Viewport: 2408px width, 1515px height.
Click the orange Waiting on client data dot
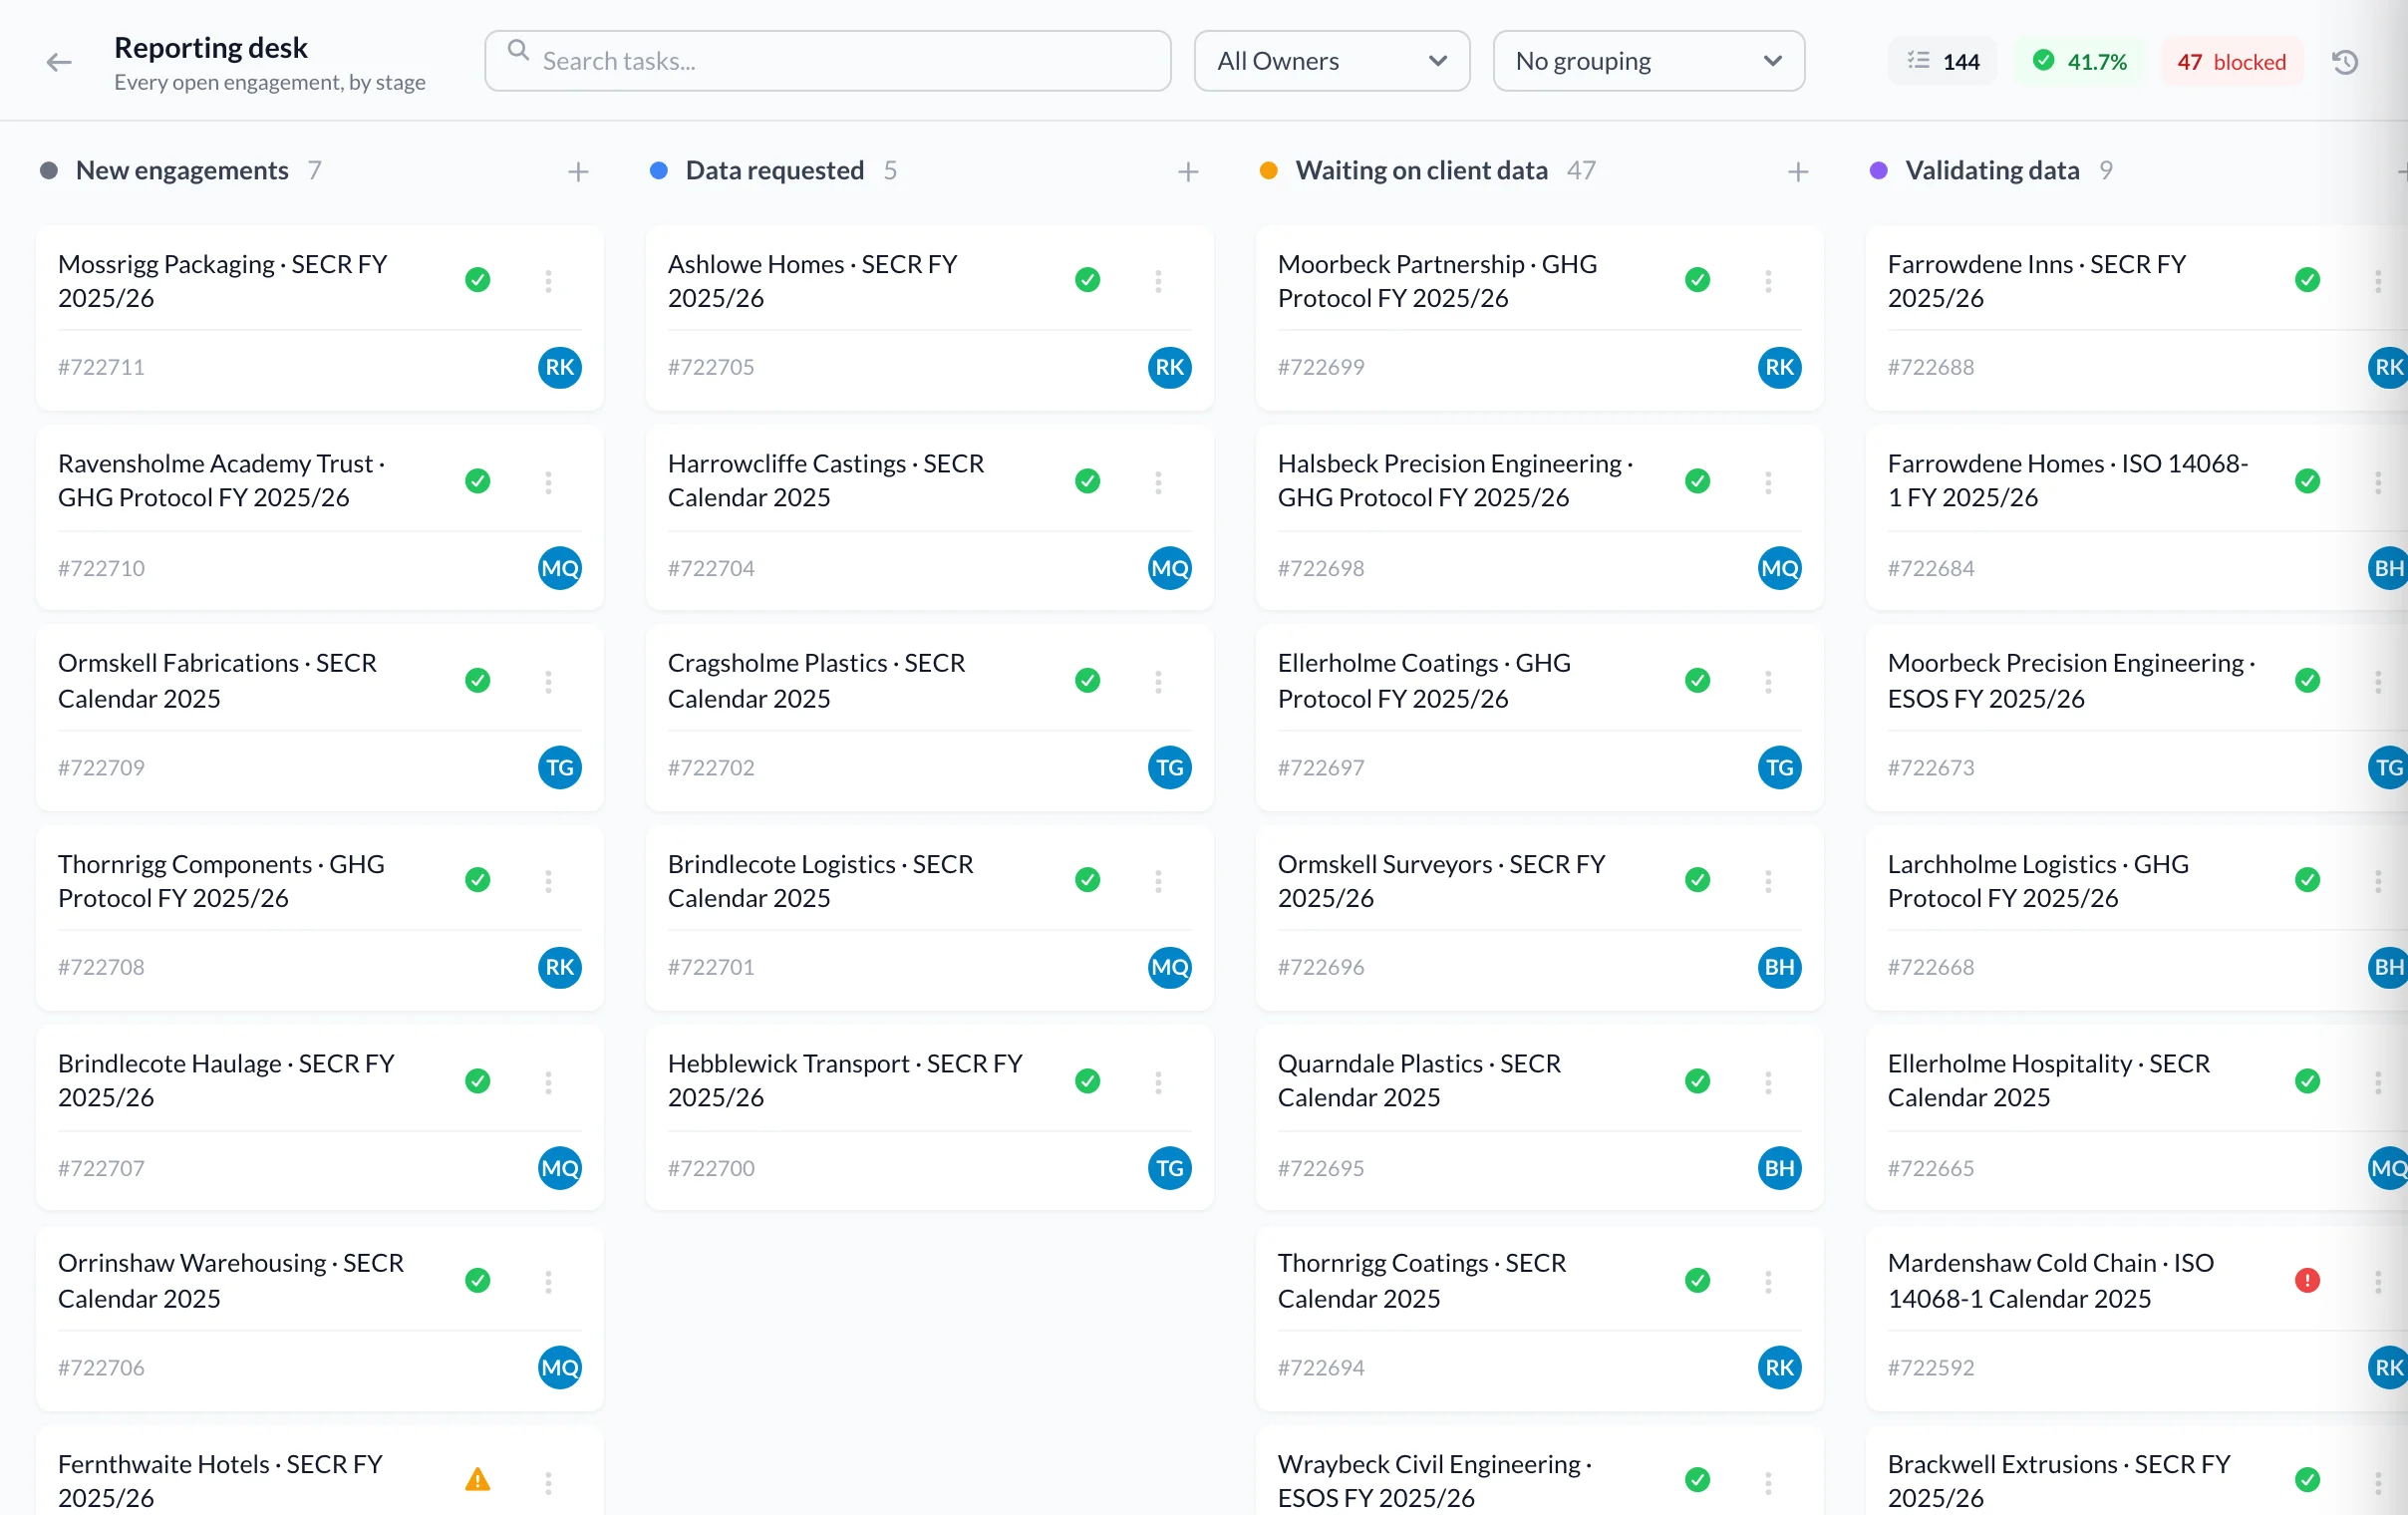tap(1269, 171)
